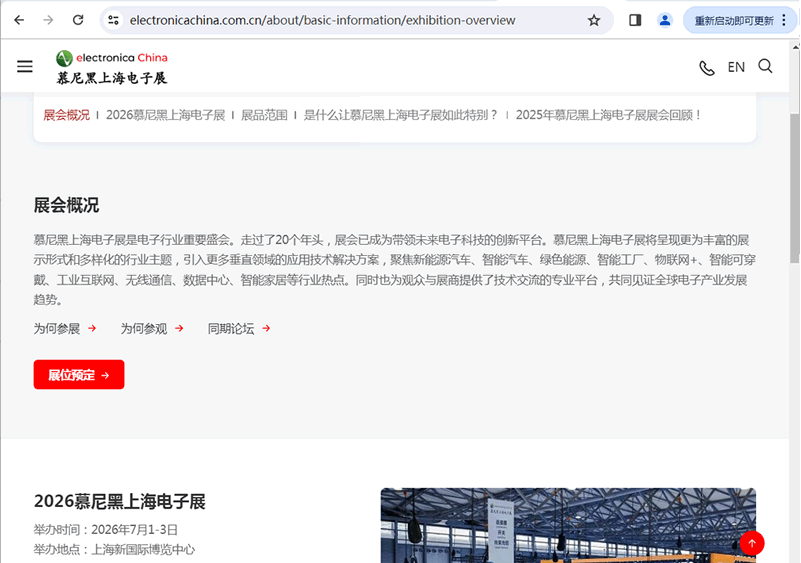Open the 为何参观 link
801x563 pixels.
coord(152,329)
